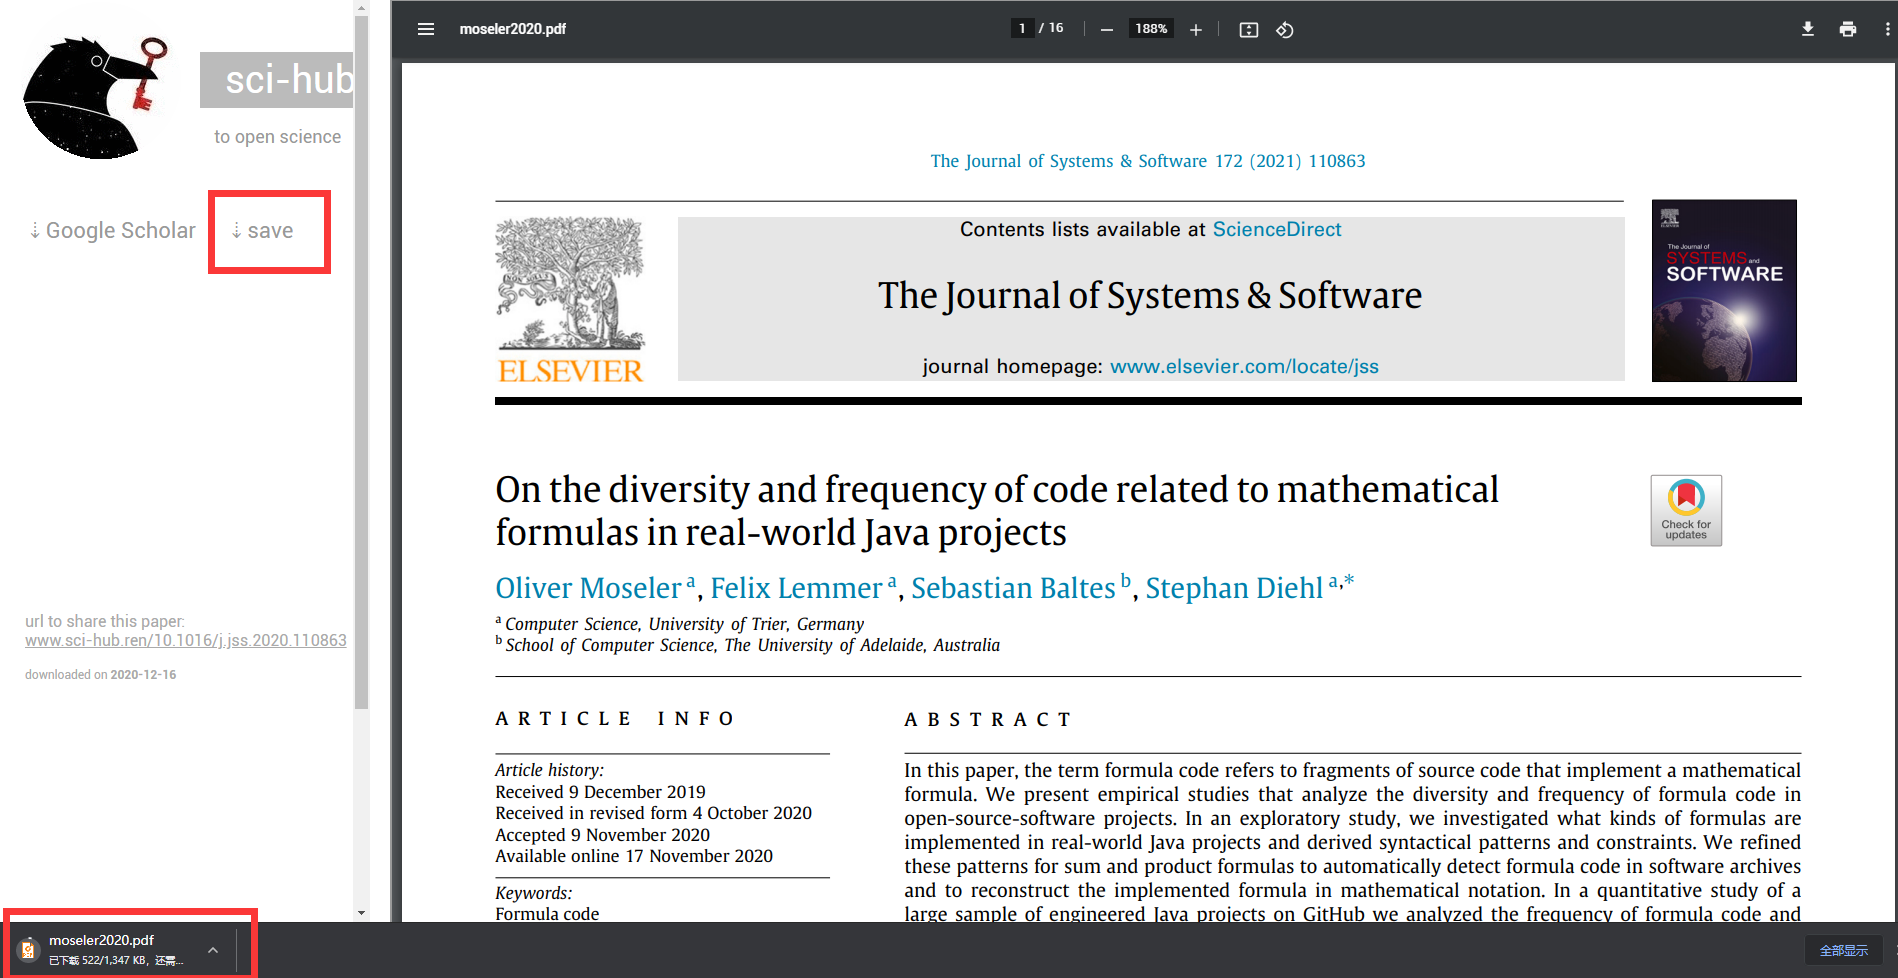
Task: Click the 'ARTICLE INFO' heading
Action: pyautogui.click(x=615, y=719)
